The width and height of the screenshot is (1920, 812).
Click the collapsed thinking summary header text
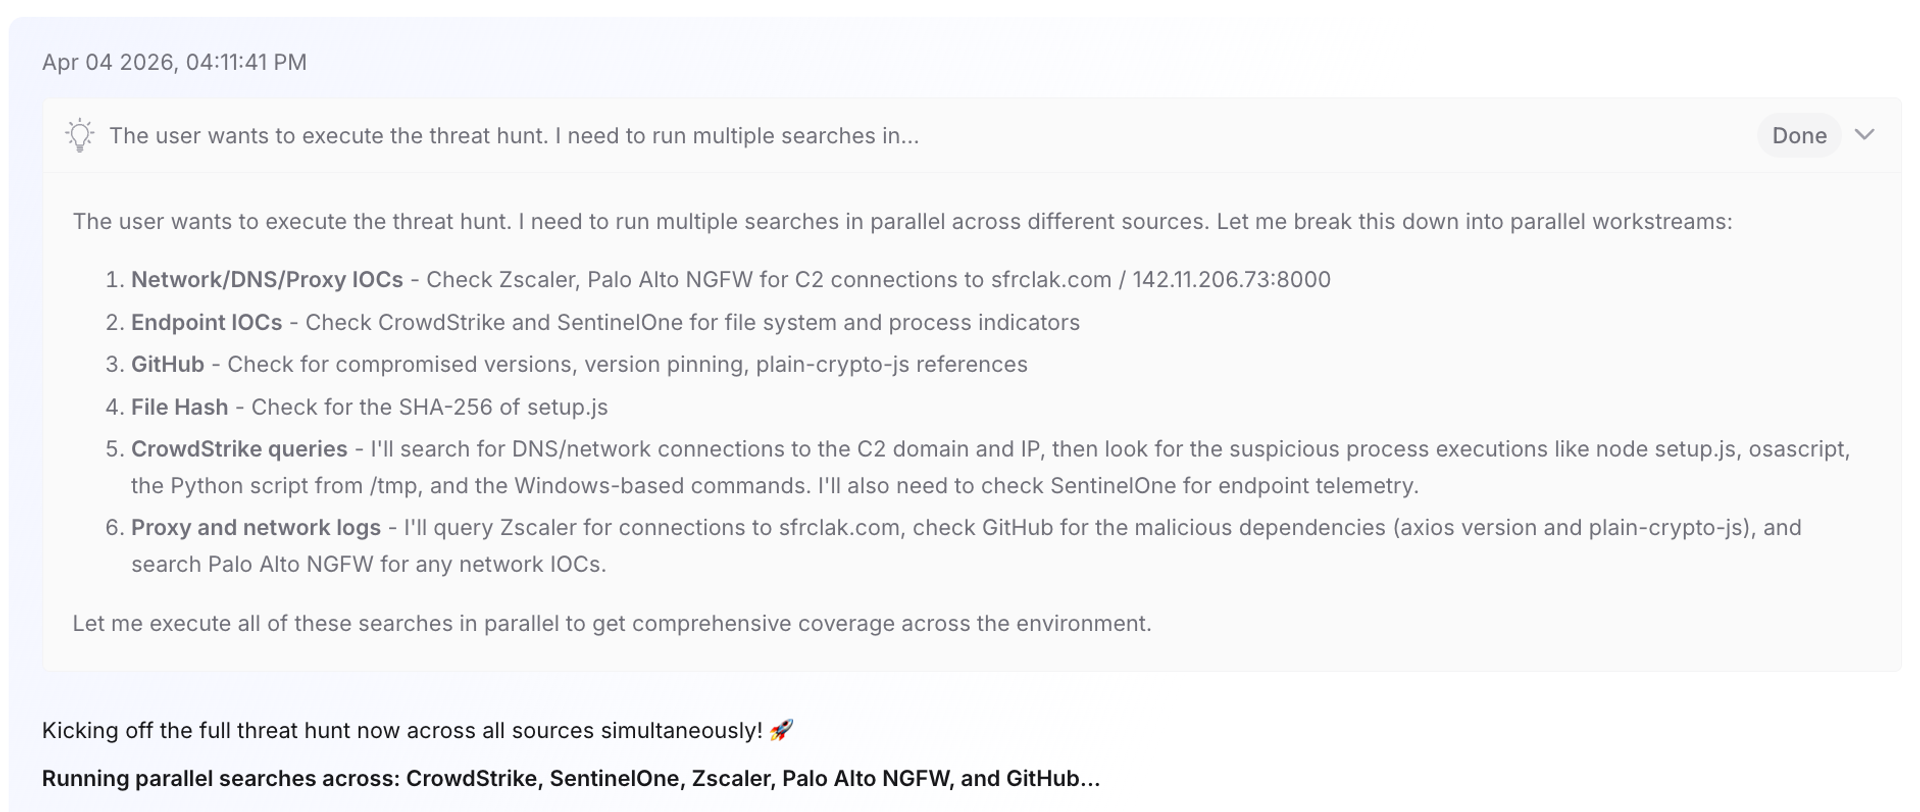[514, 135]
